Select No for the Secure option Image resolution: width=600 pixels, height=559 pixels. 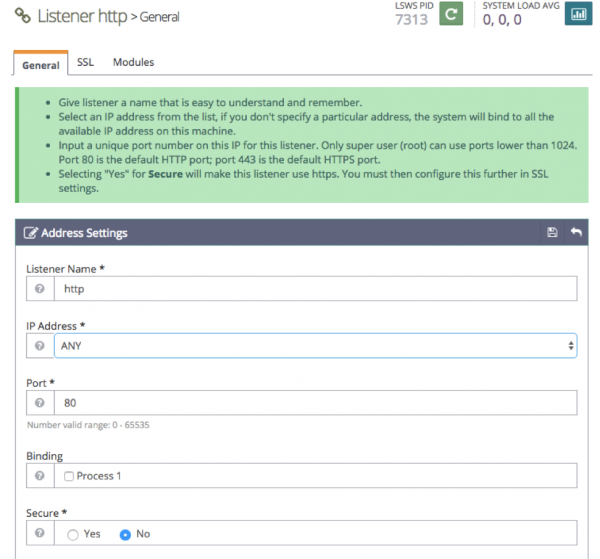(125, 534)
